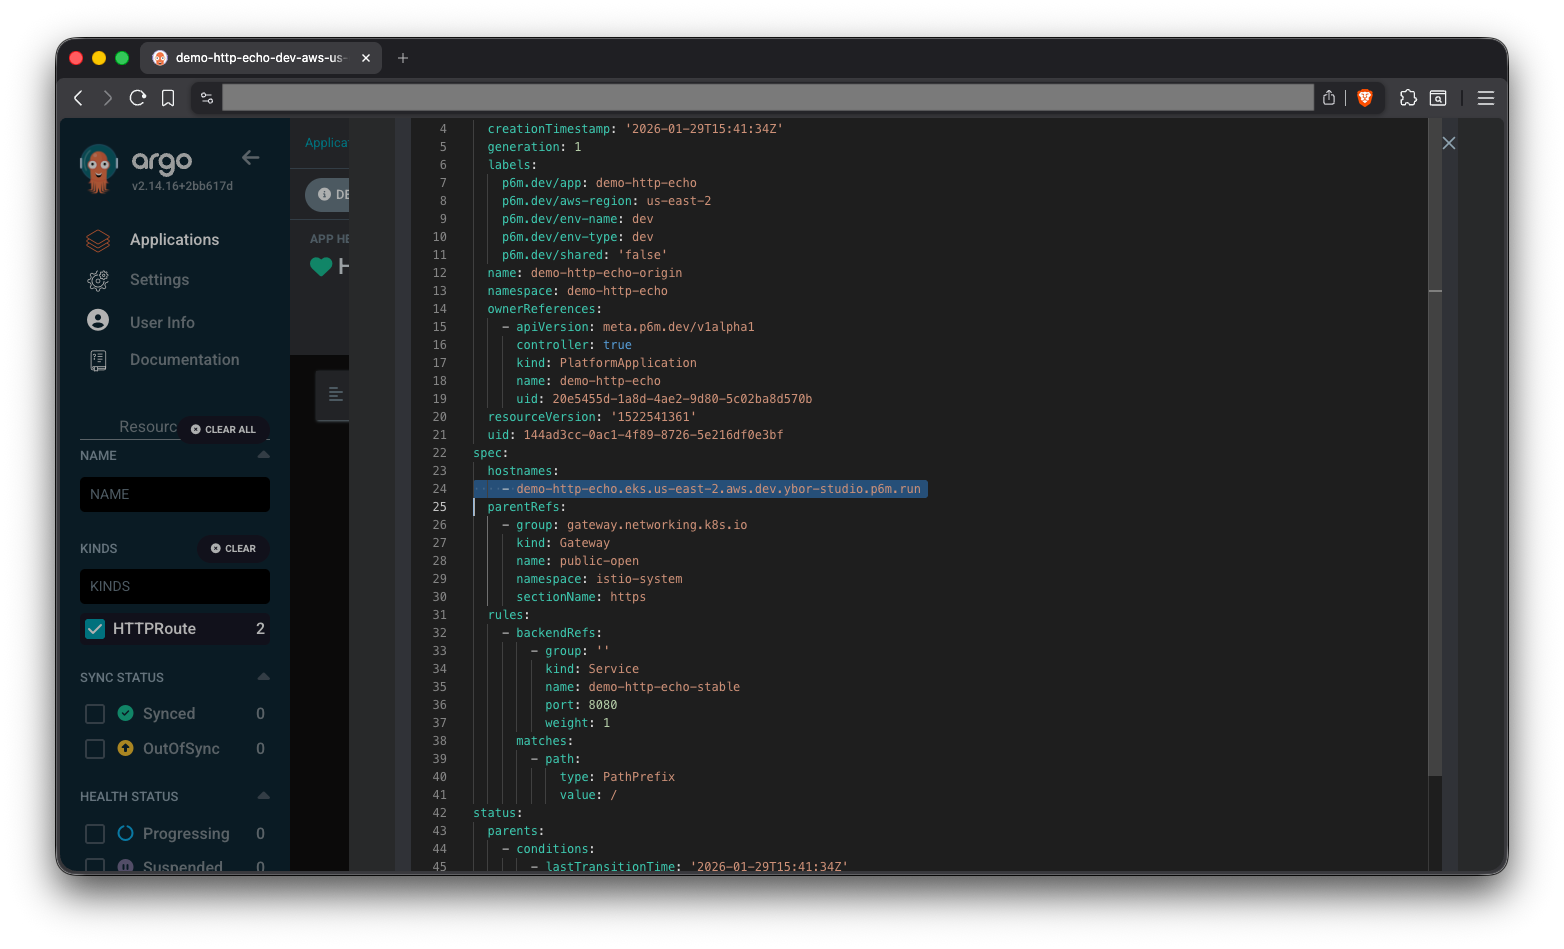Enable the OutOfSync status filter

[x=95, y=749]
